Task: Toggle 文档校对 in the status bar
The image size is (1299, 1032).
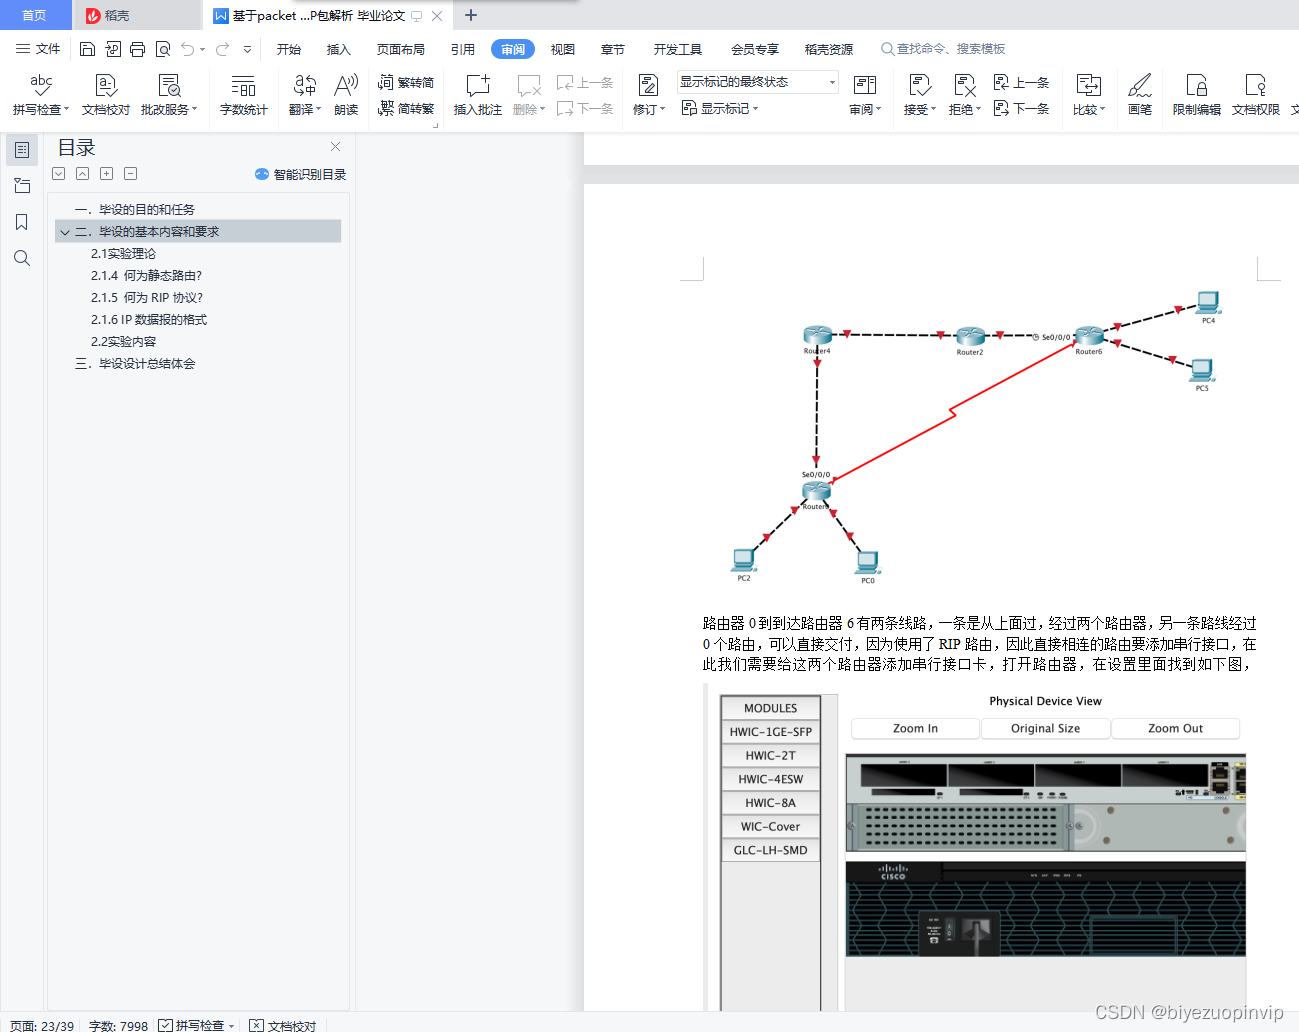Action: click(x=257, y=1025)
